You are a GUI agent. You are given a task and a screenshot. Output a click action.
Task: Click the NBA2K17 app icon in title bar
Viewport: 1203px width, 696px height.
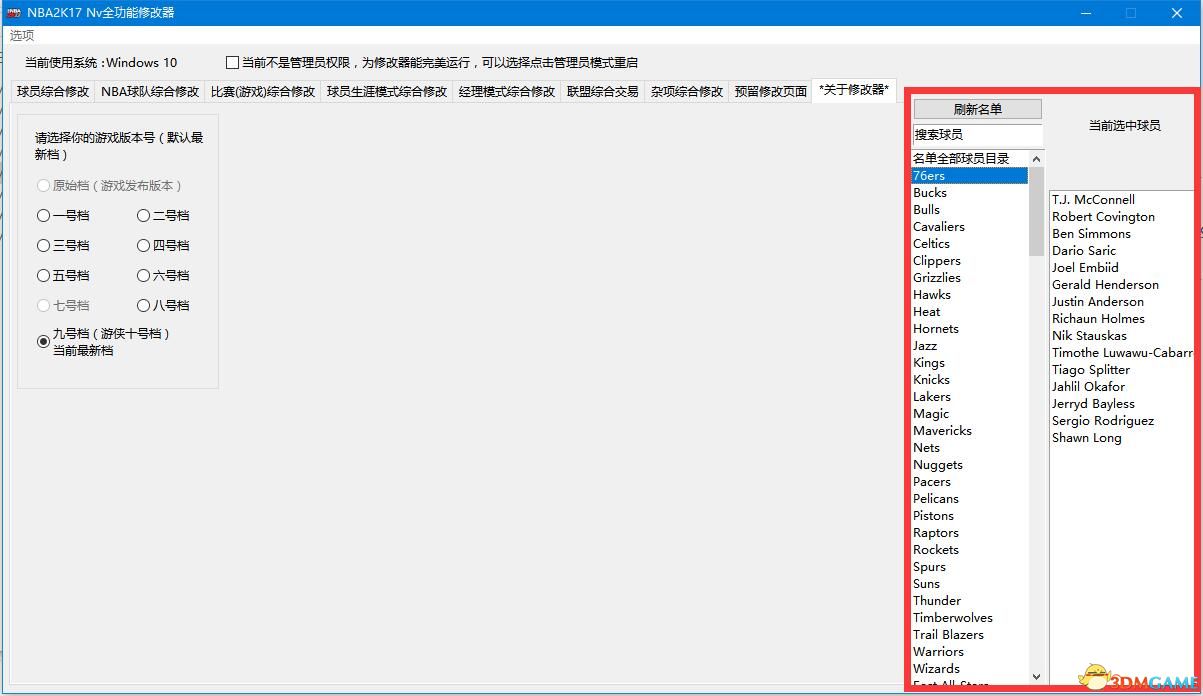pyautogui.click(x=14, y=13)
